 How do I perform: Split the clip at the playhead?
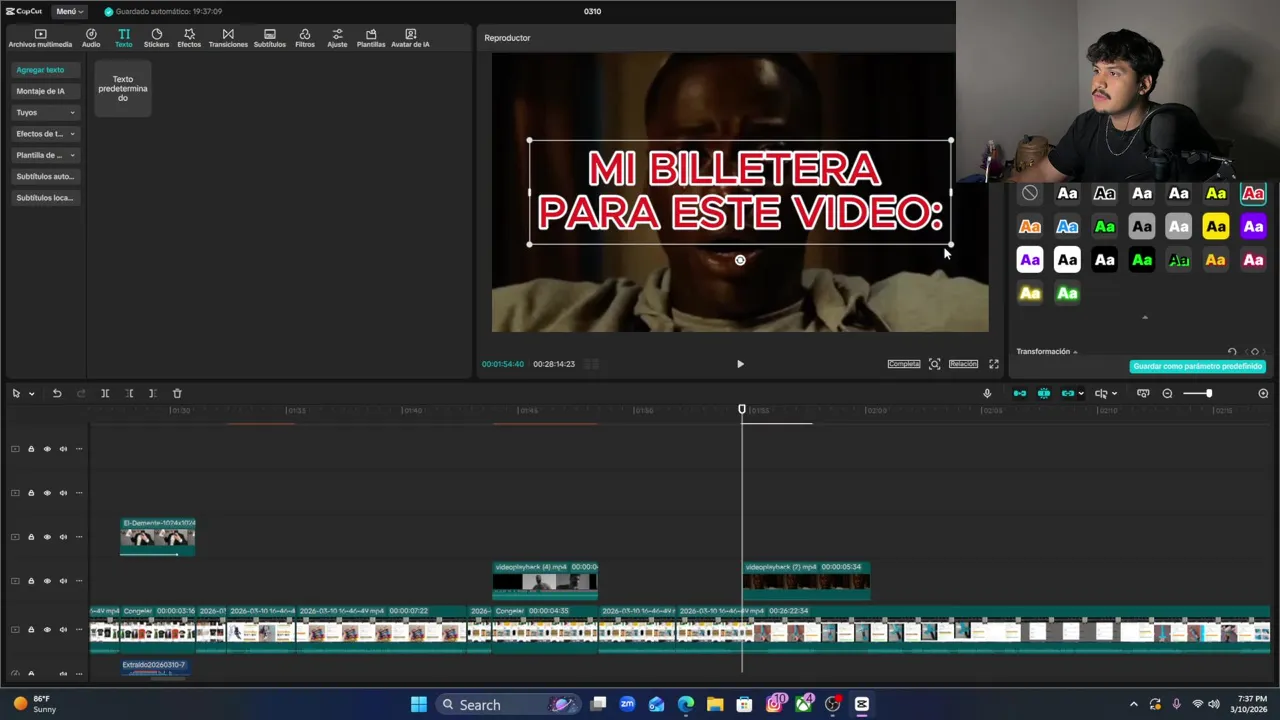[105, 393]
